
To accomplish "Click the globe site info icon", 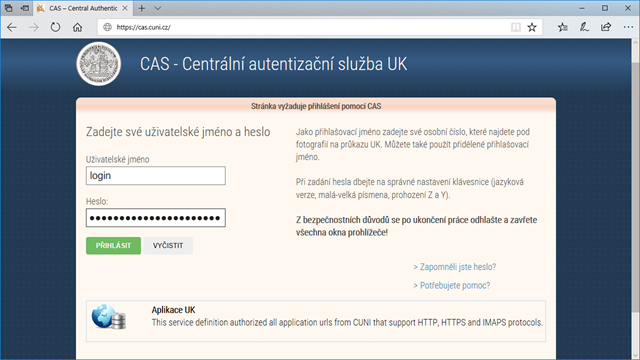I will tap(107, 27).
